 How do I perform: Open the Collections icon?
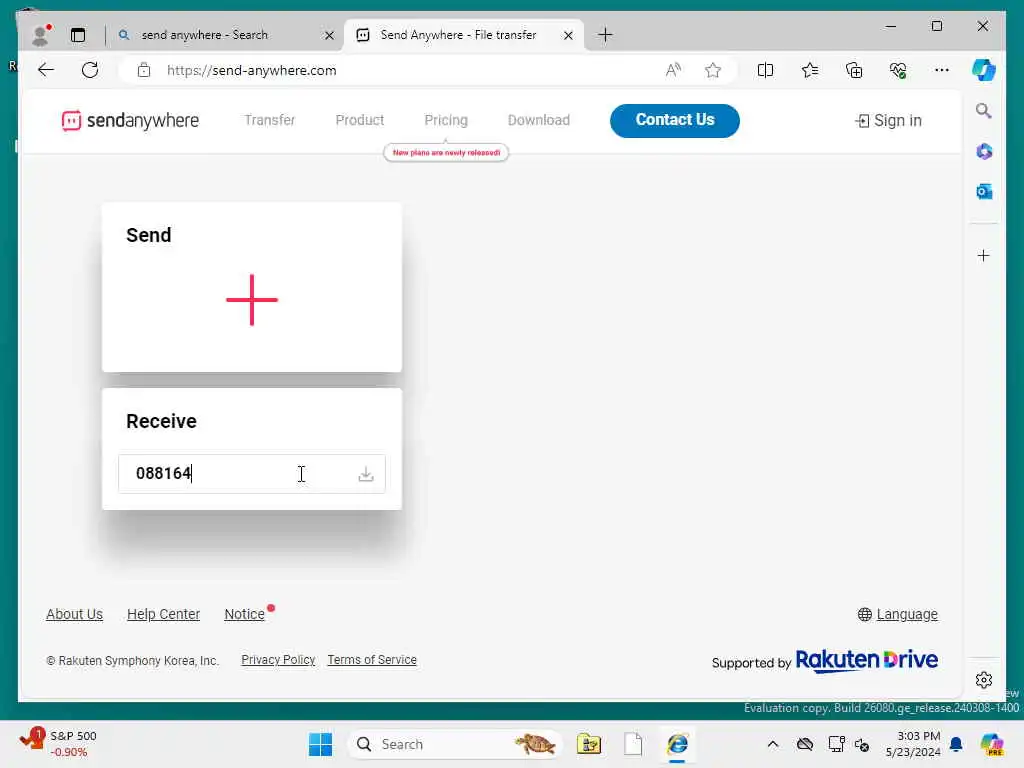(x=854, y=70)
